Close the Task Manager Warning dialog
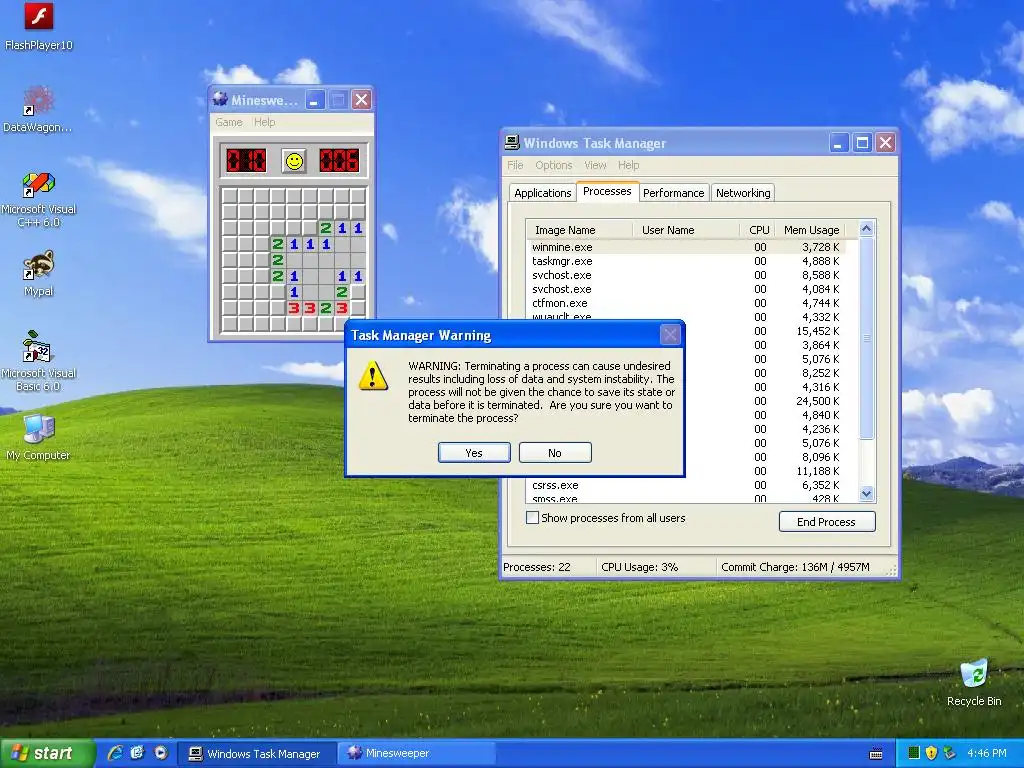This screenshot has height=768, width=1024. [670, 335]
